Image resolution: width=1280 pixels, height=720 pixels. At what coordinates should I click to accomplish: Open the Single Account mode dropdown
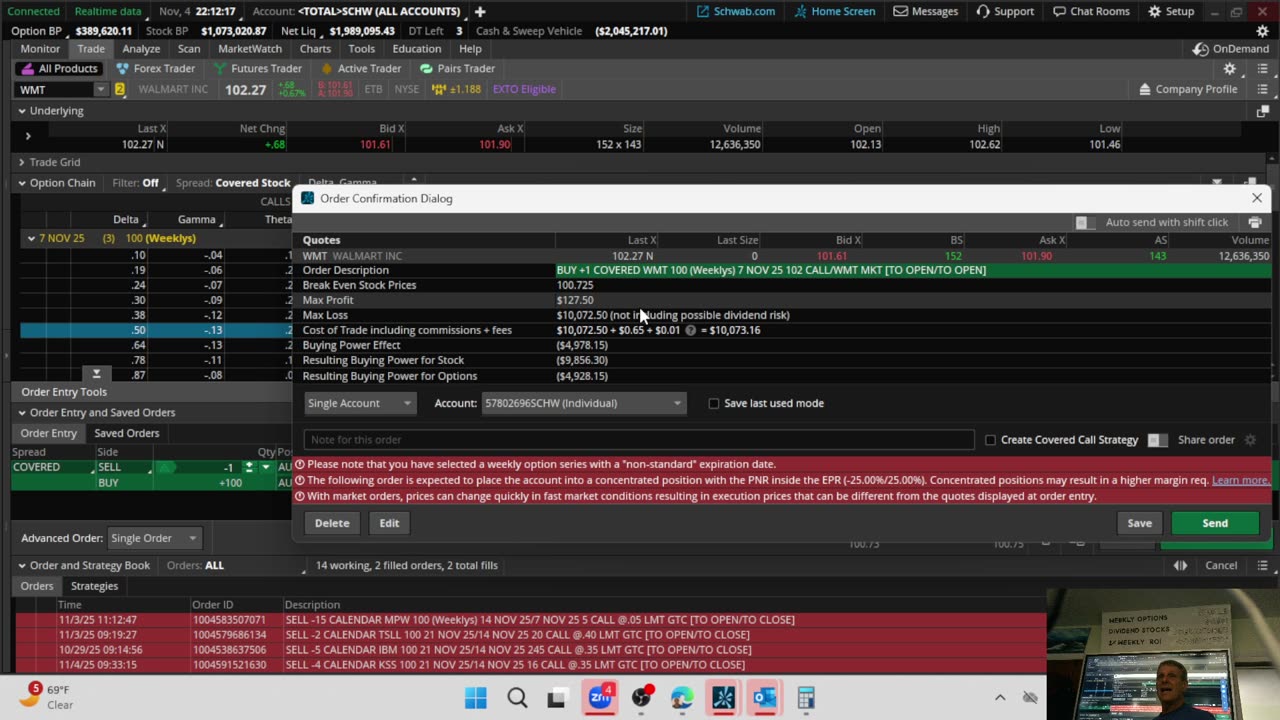pos(359,403)
